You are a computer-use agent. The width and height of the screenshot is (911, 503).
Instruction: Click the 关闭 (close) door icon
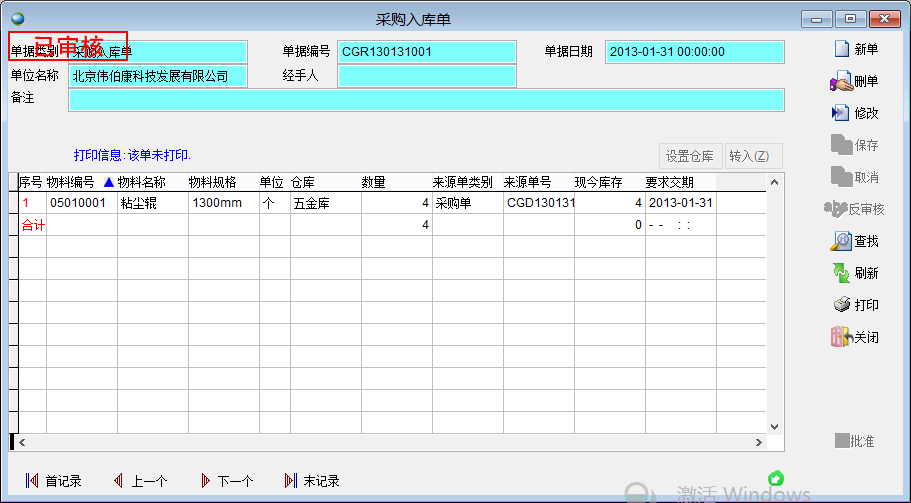[841, 337]
